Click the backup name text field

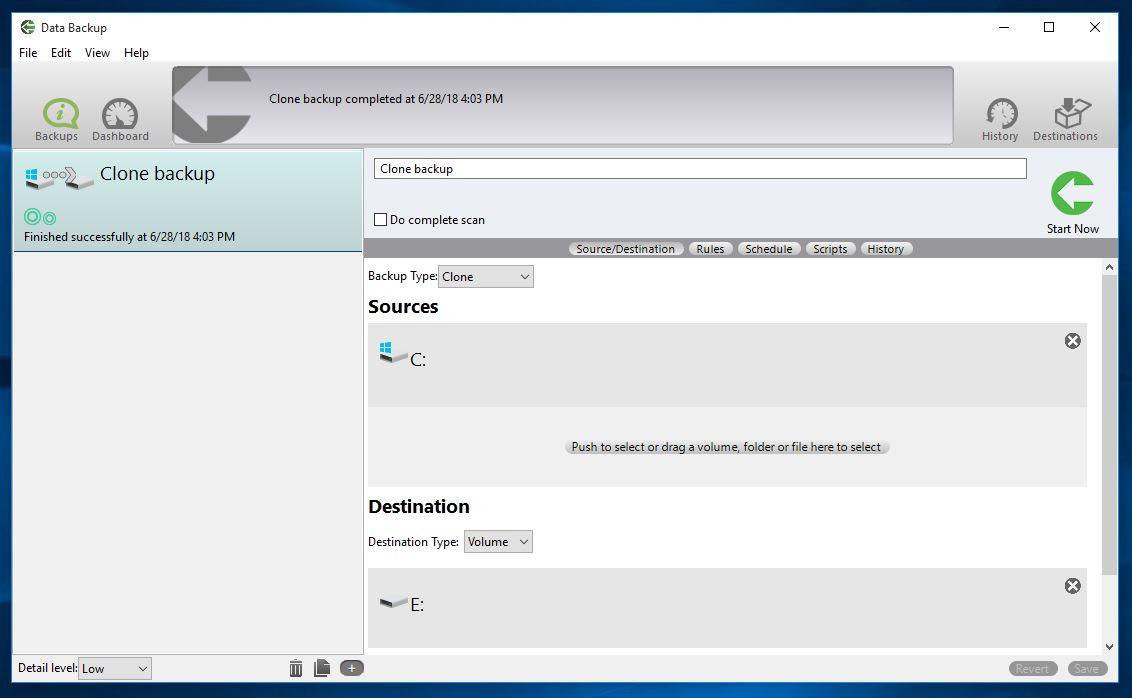700,169
